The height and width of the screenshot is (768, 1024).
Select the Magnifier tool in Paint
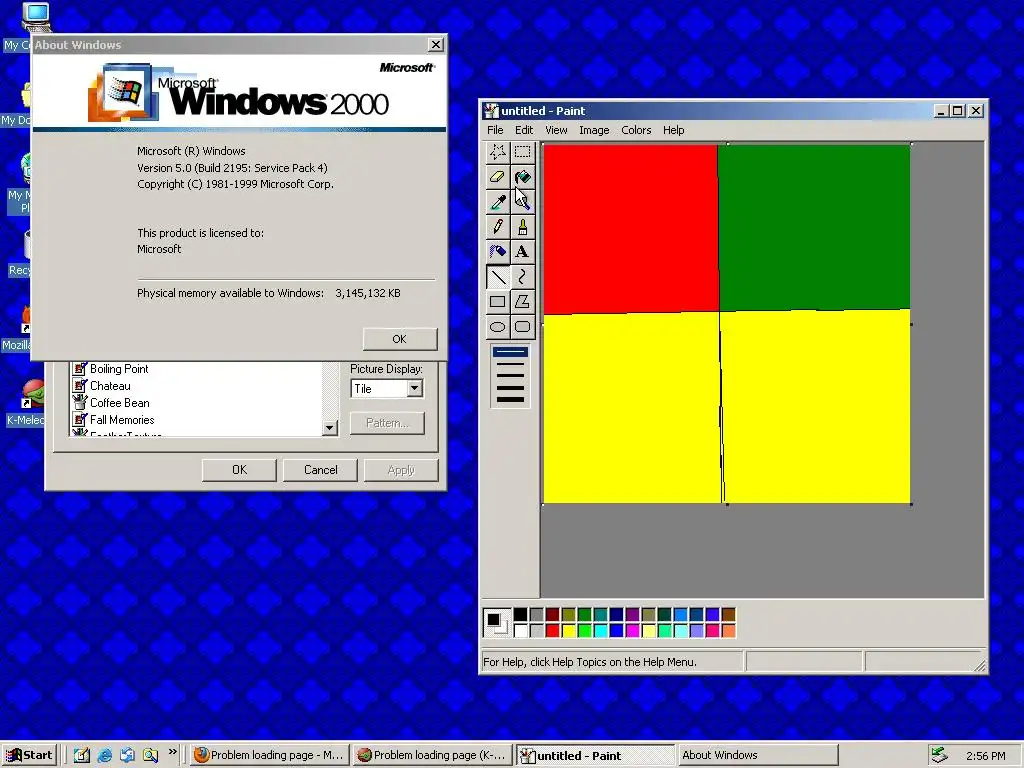pyautogui.click(x=522, y=202)
